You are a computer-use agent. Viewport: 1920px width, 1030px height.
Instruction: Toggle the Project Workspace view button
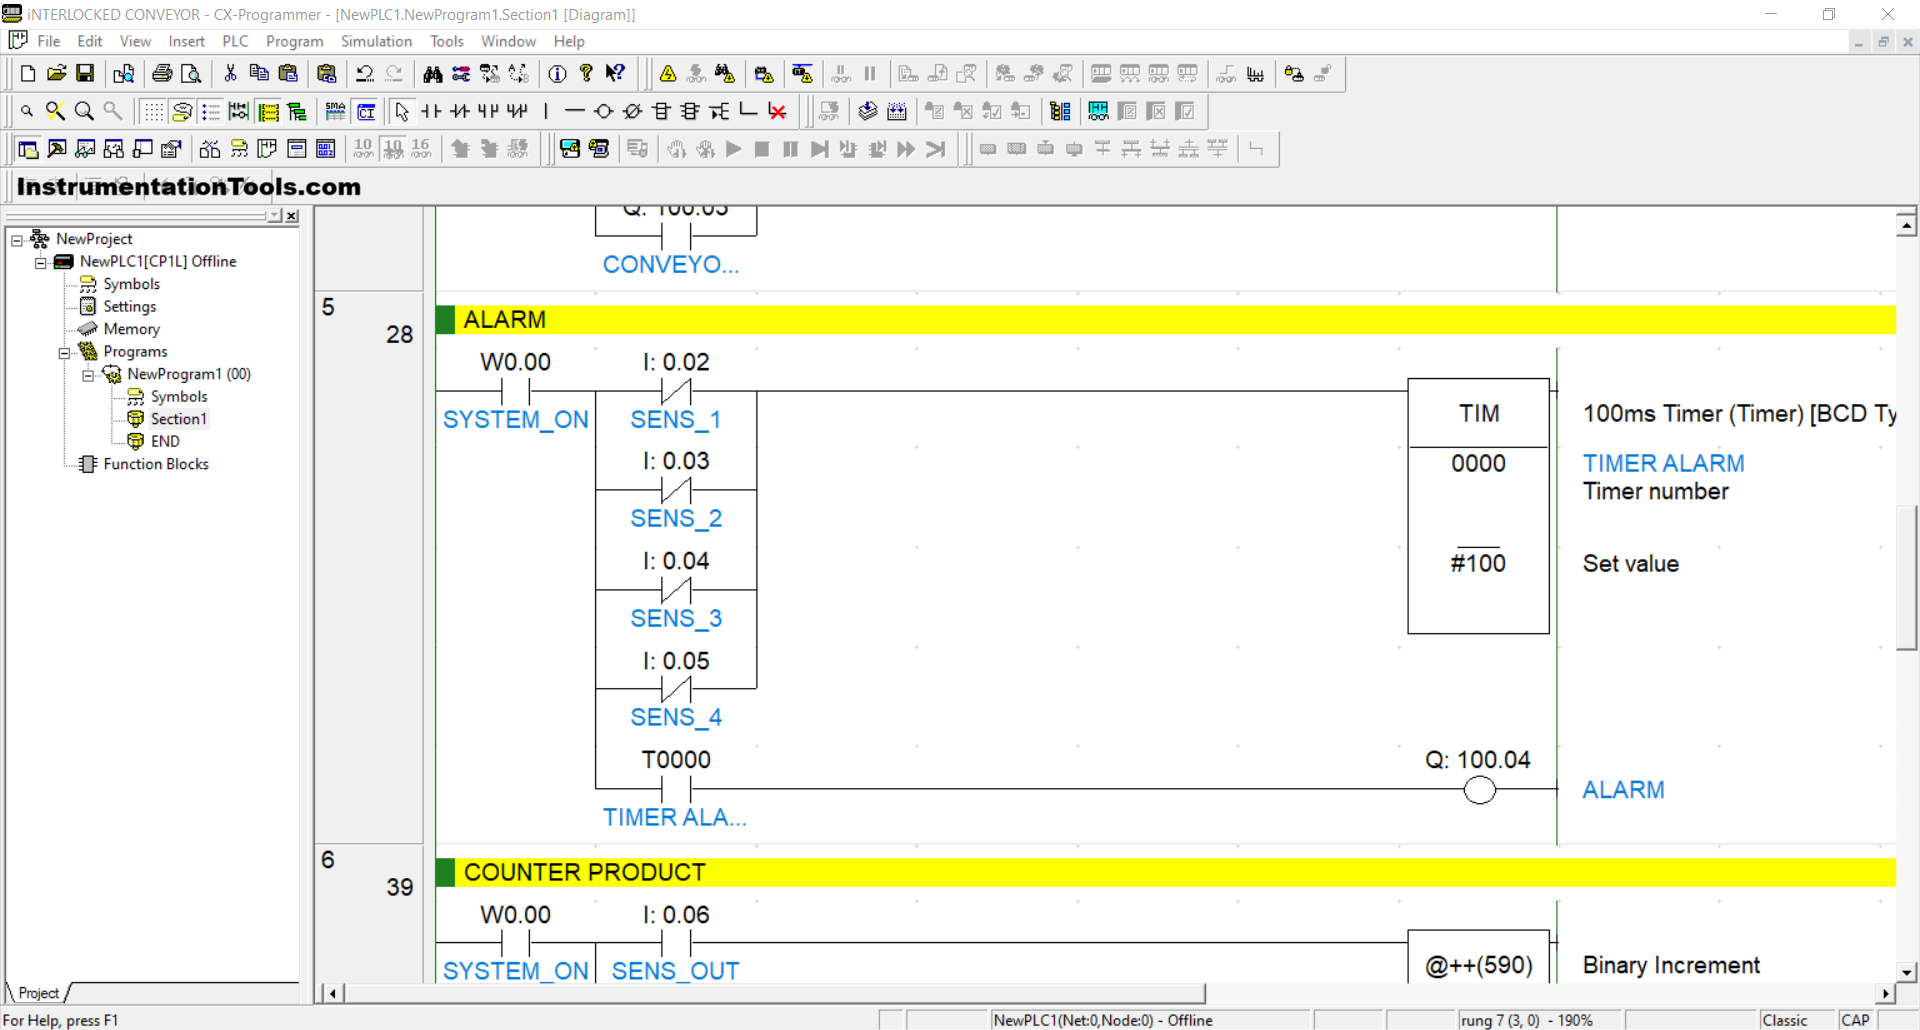(28, 149)
